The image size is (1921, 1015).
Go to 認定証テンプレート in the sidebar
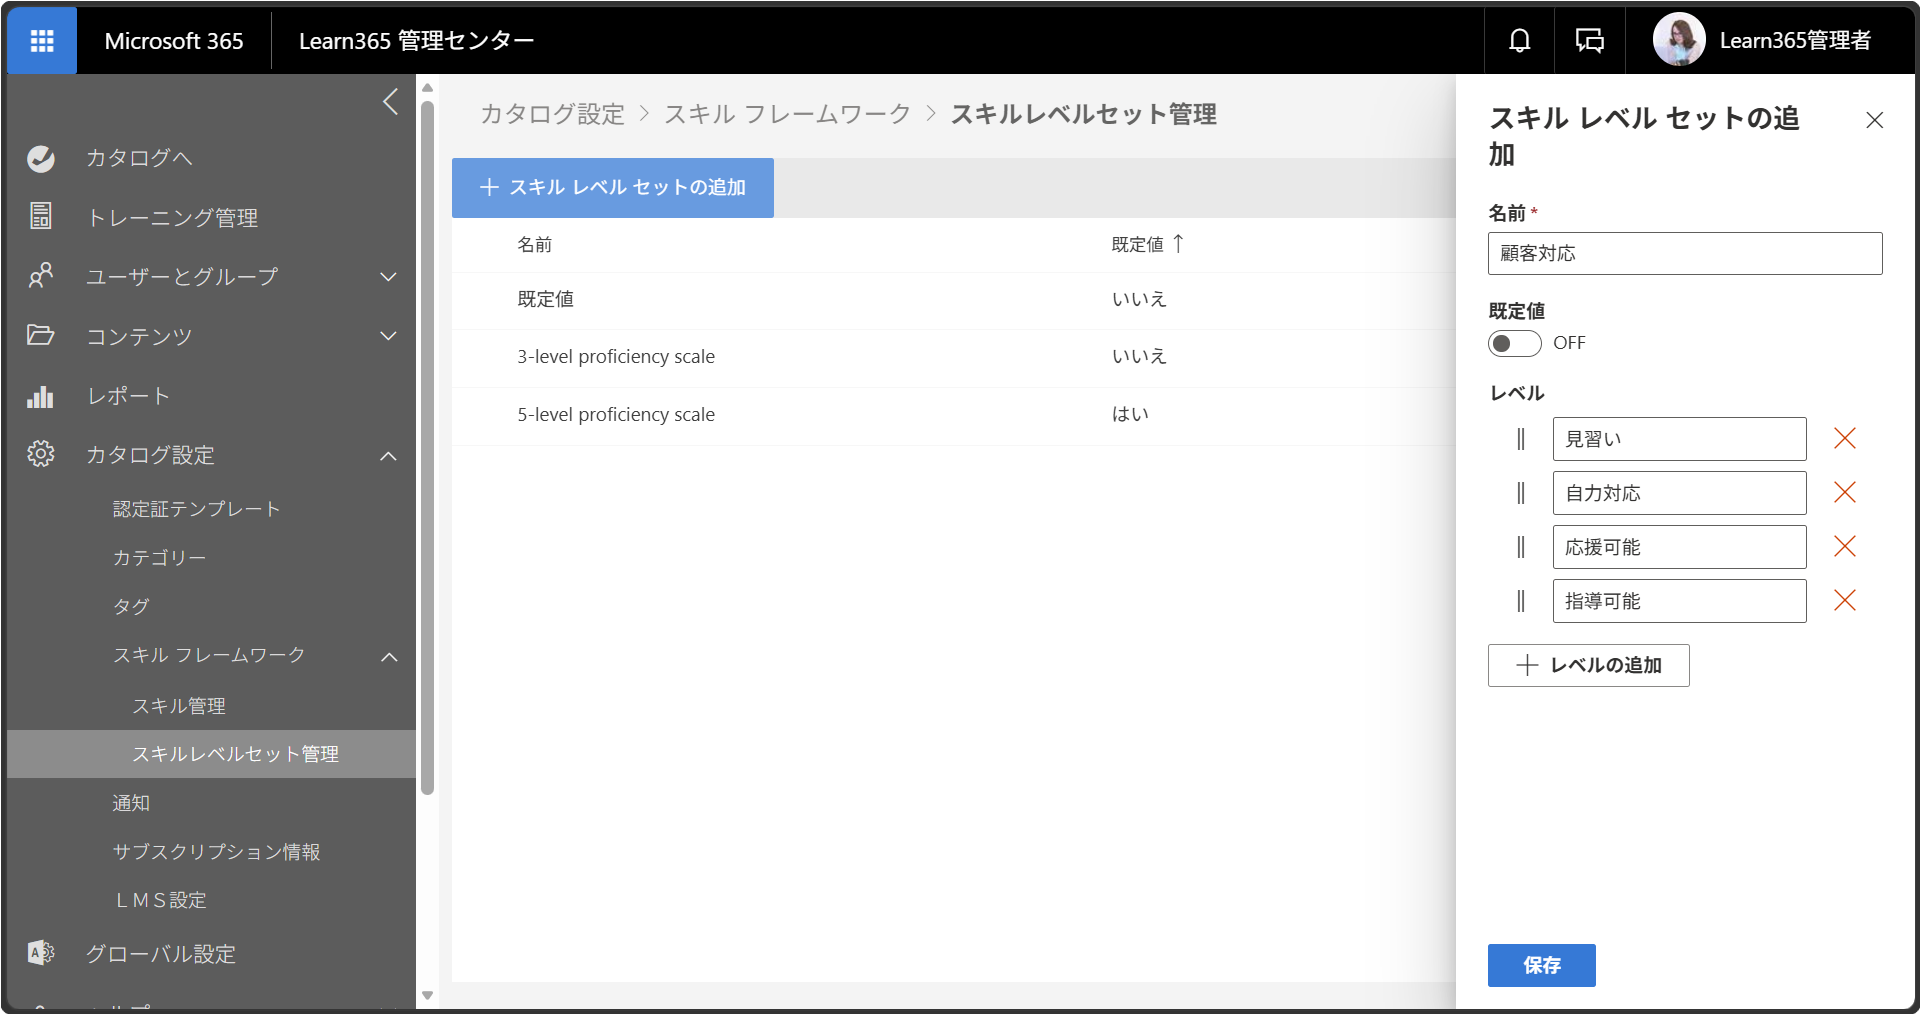(196, 509)
